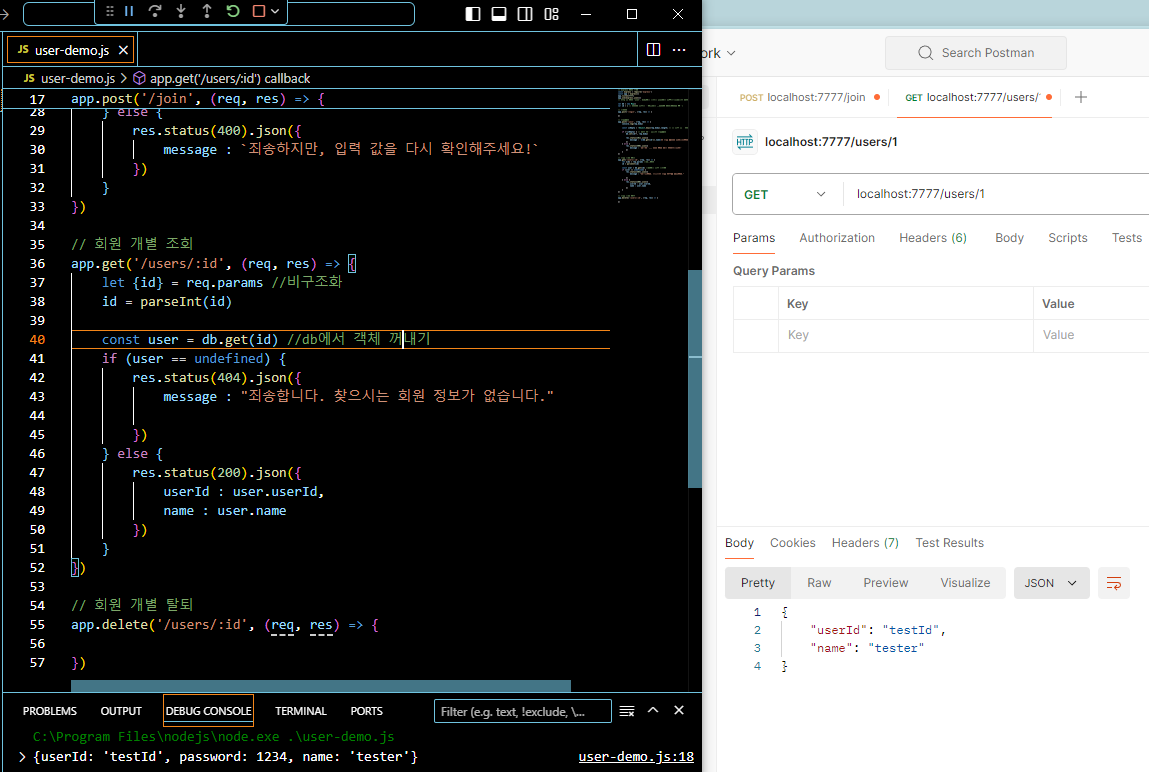Open the user-demo.js:18 source link
The image size is (1149, 772).
636,757
